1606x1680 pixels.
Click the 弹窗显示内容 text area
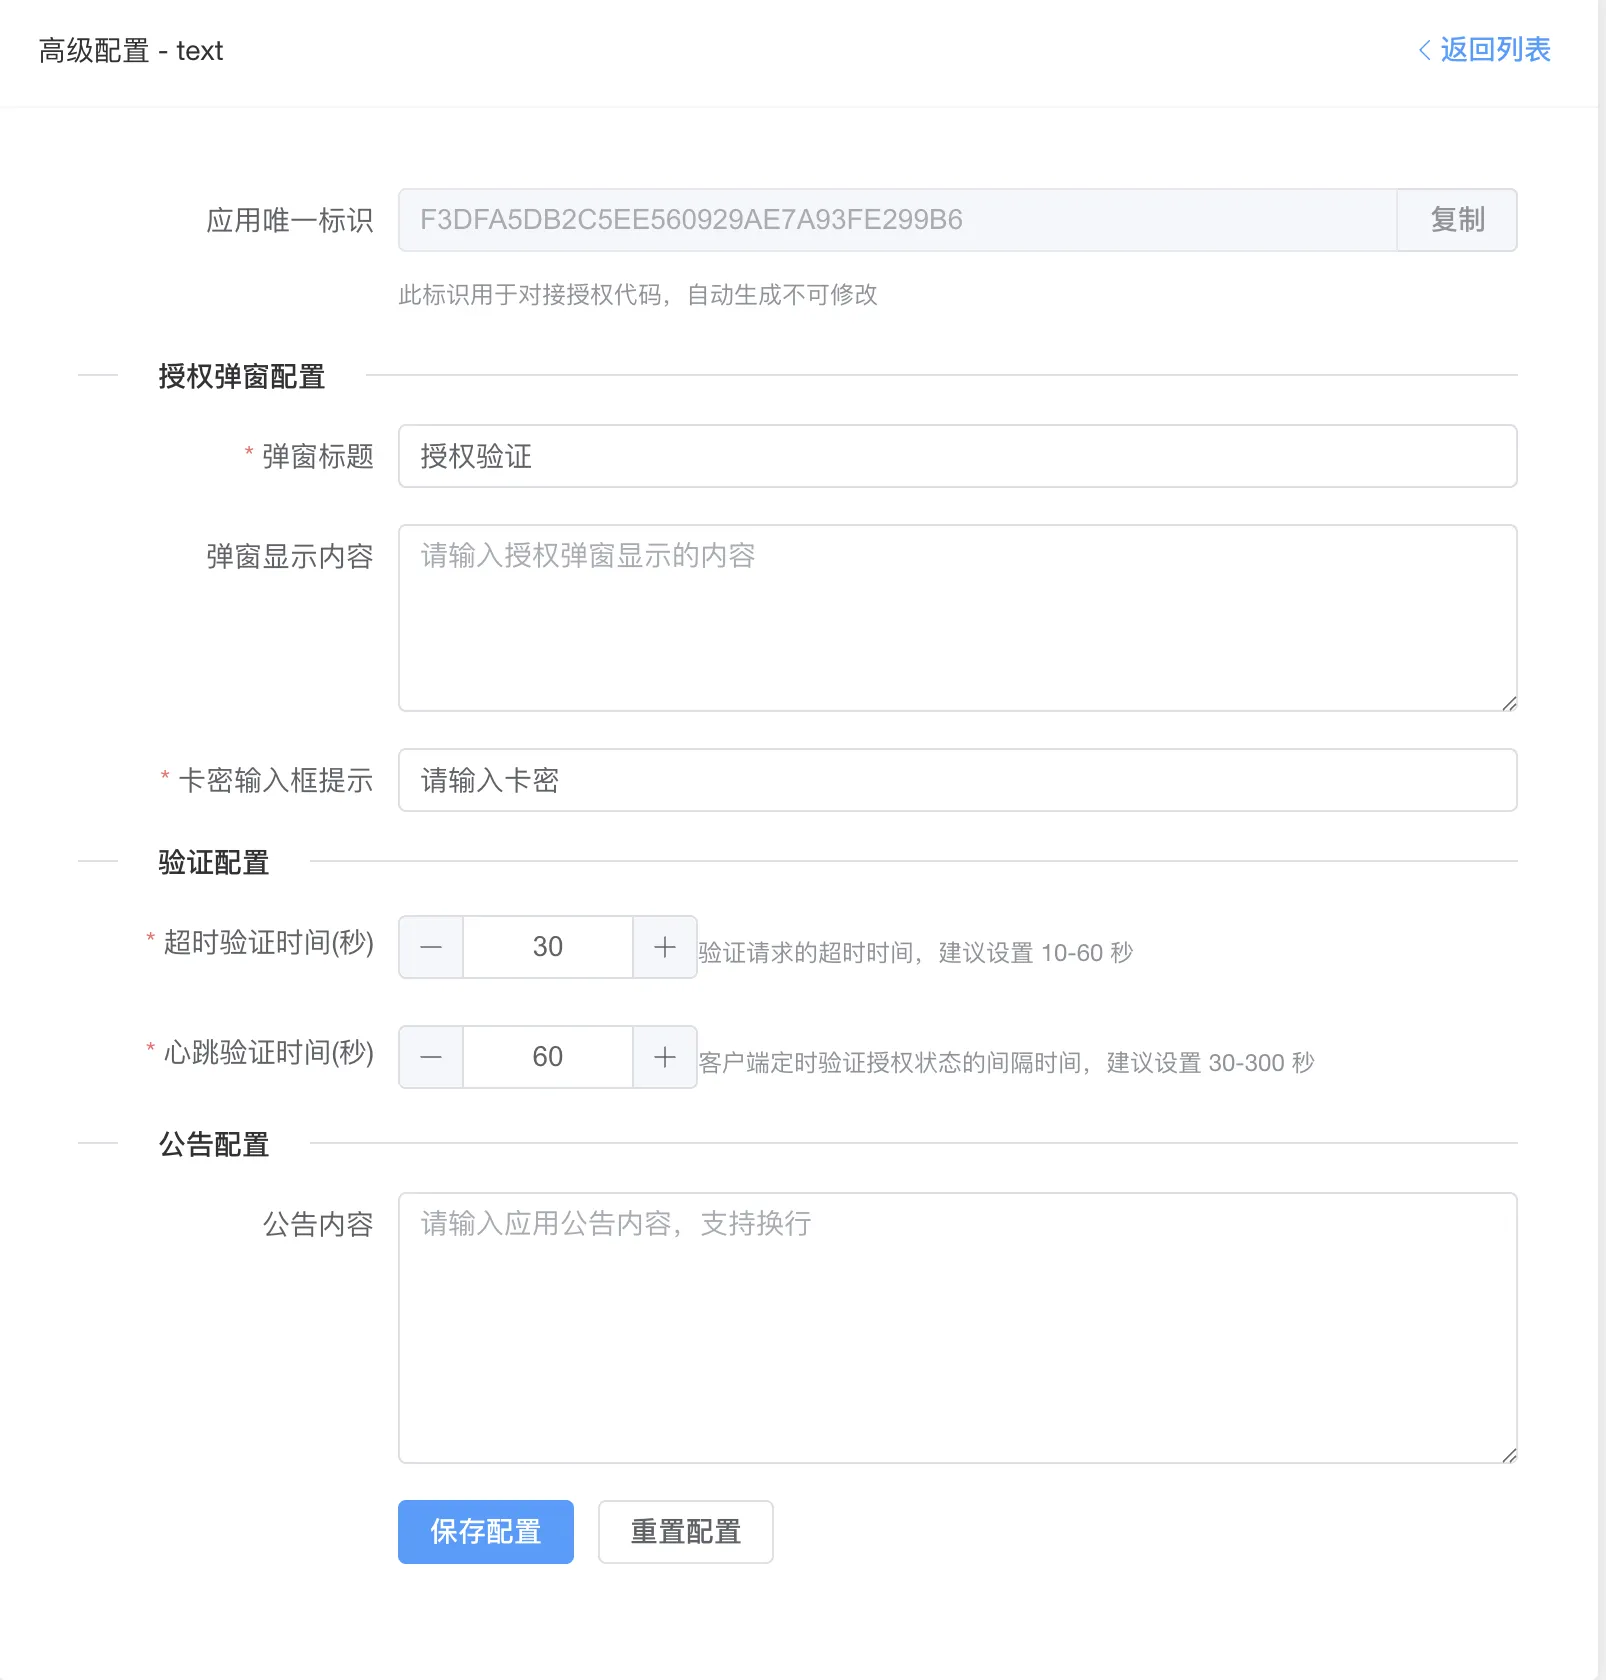coord(957,615)
